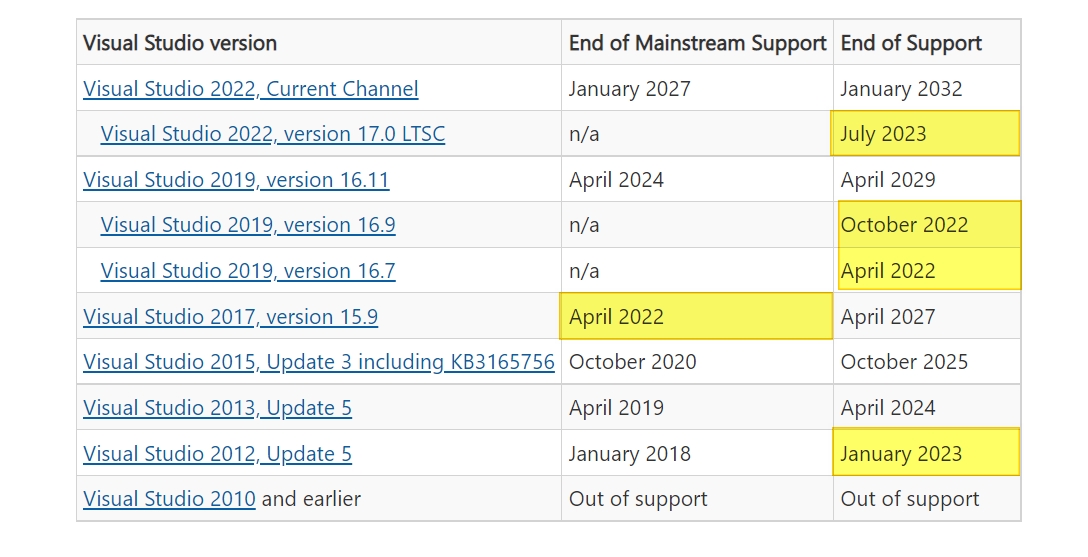Viewport: 1088px width, 557px height.
Task: Click Visual Studio 2019, version 16.7 link
Action: pos(248,271)
